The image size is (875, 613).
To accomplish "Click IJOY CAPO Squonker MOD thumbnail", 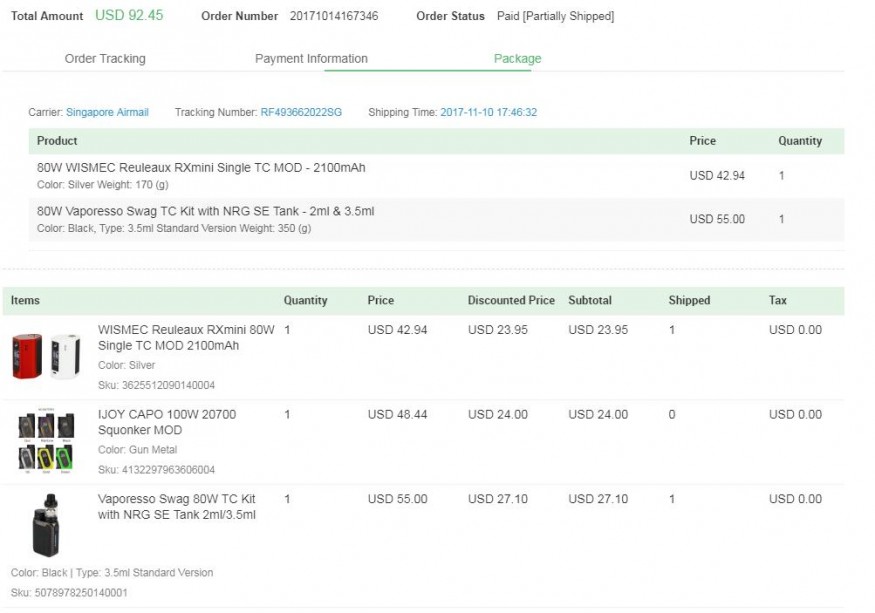I will click(46, 440).
